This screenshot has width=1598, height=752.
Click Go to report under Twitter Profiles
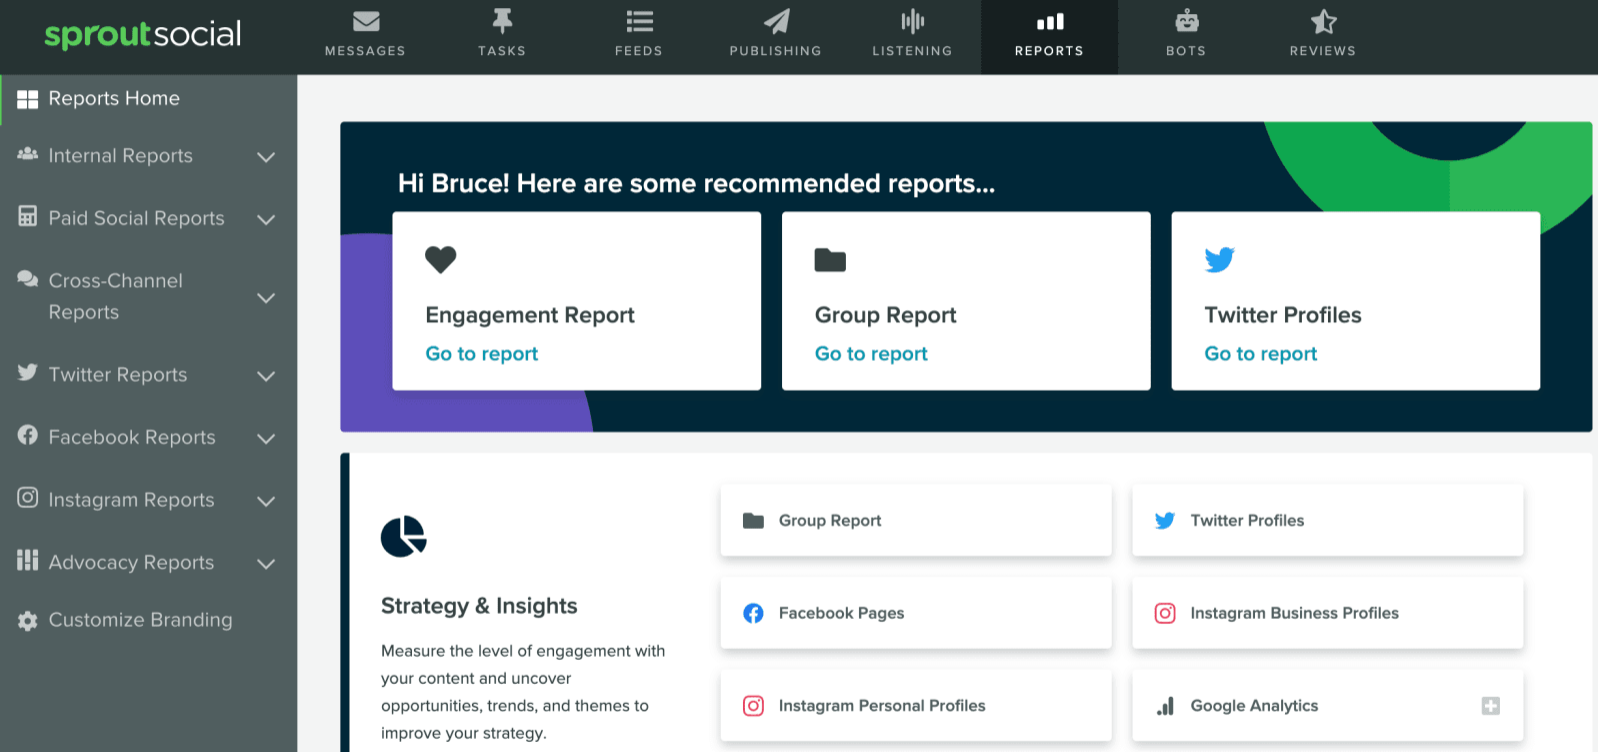(1261, 353)
